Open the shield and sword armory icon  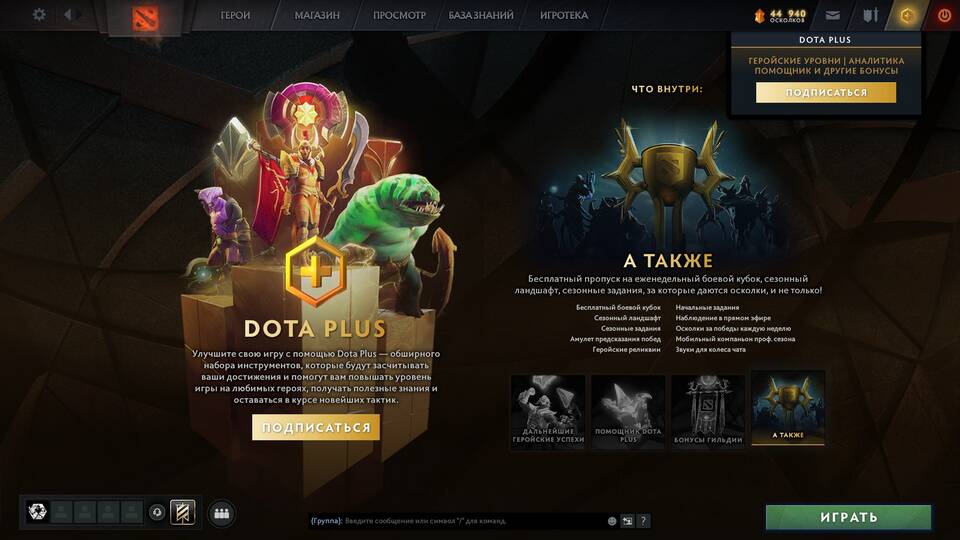pyautogui.click(x=871, y=15)
